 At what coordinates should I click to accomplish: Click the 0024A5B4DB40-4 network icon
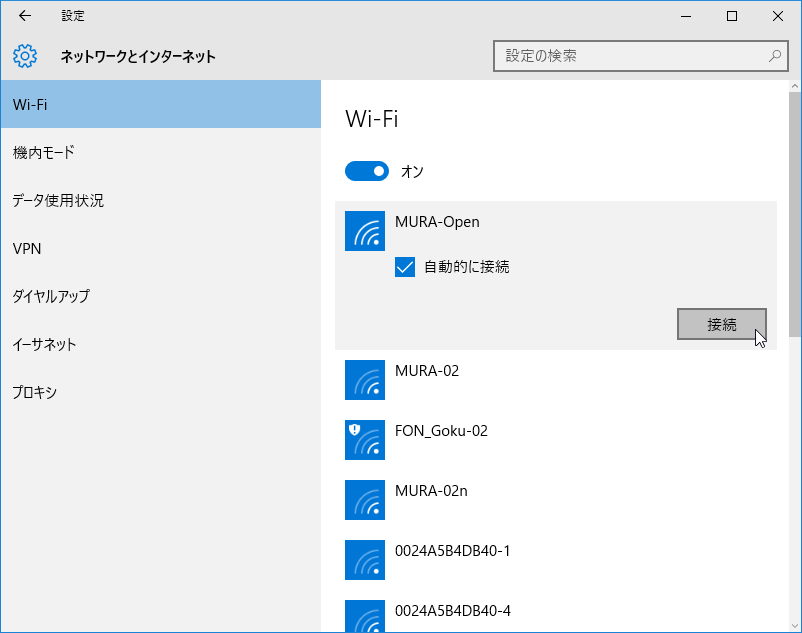[365, 616]
